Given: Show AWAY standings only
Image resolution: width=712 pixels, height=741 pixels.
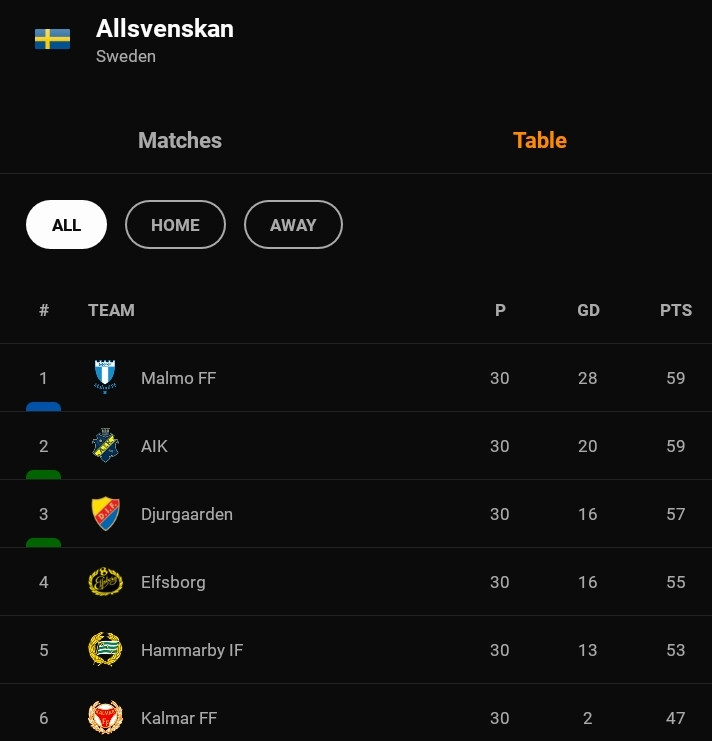Looking at the screenshot, I should [293, 224].
